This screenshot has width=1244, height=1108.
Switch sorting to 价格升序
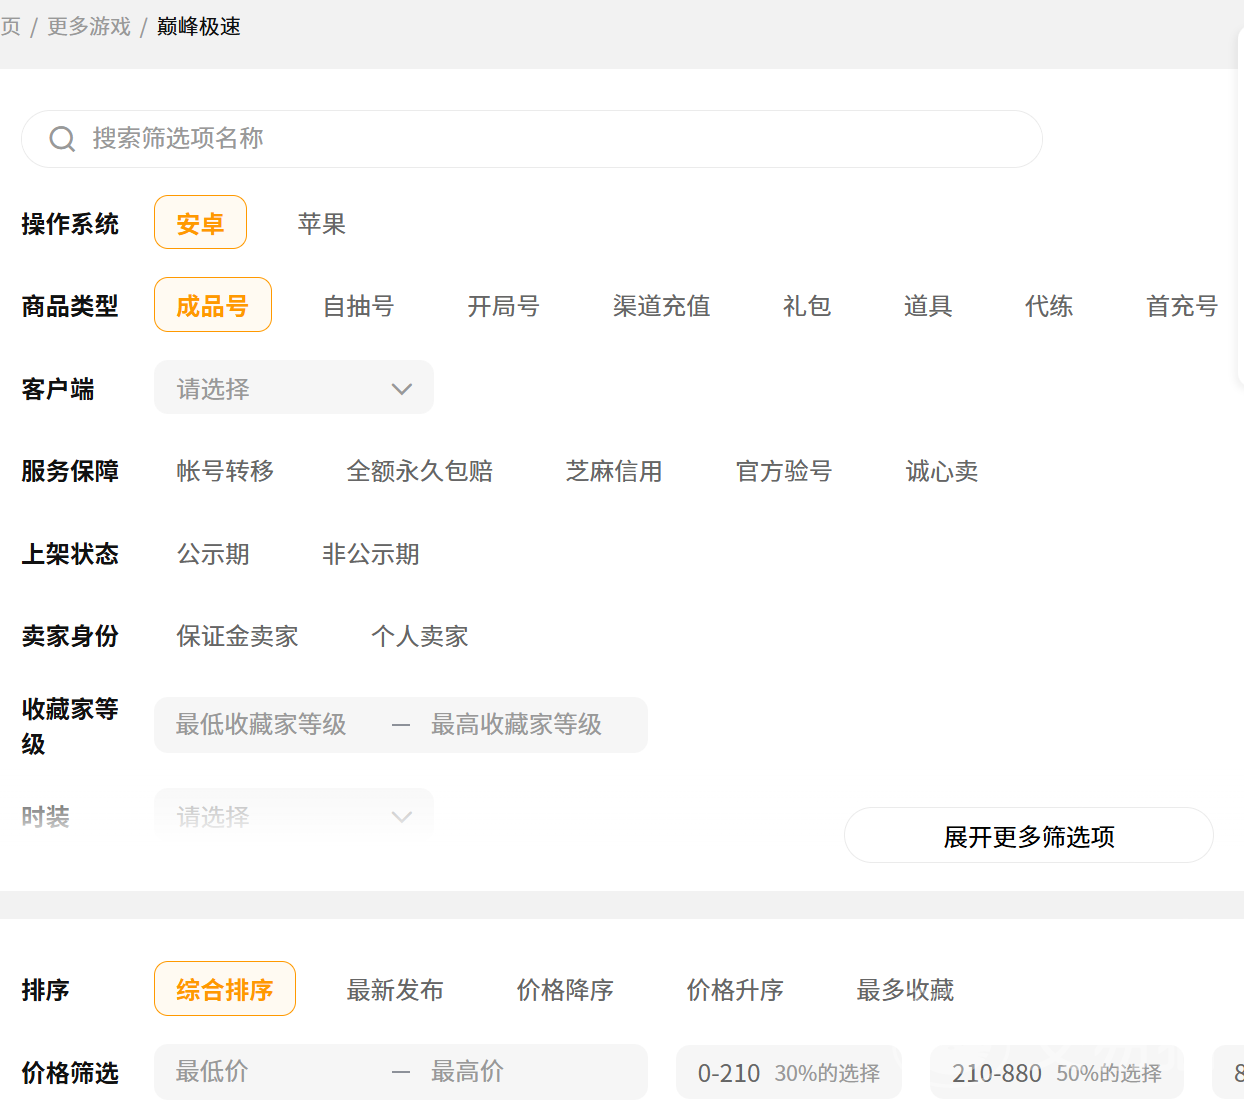tap(734, 990)
